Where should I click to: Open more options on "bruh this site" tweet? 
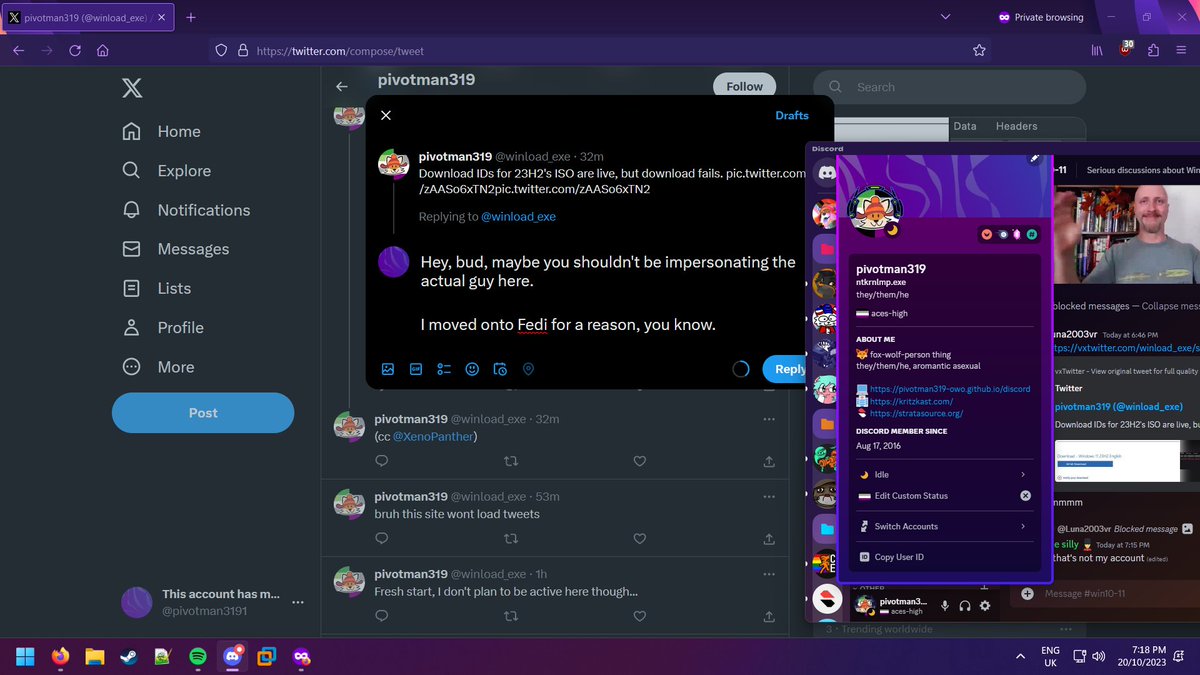click(768, 496)
